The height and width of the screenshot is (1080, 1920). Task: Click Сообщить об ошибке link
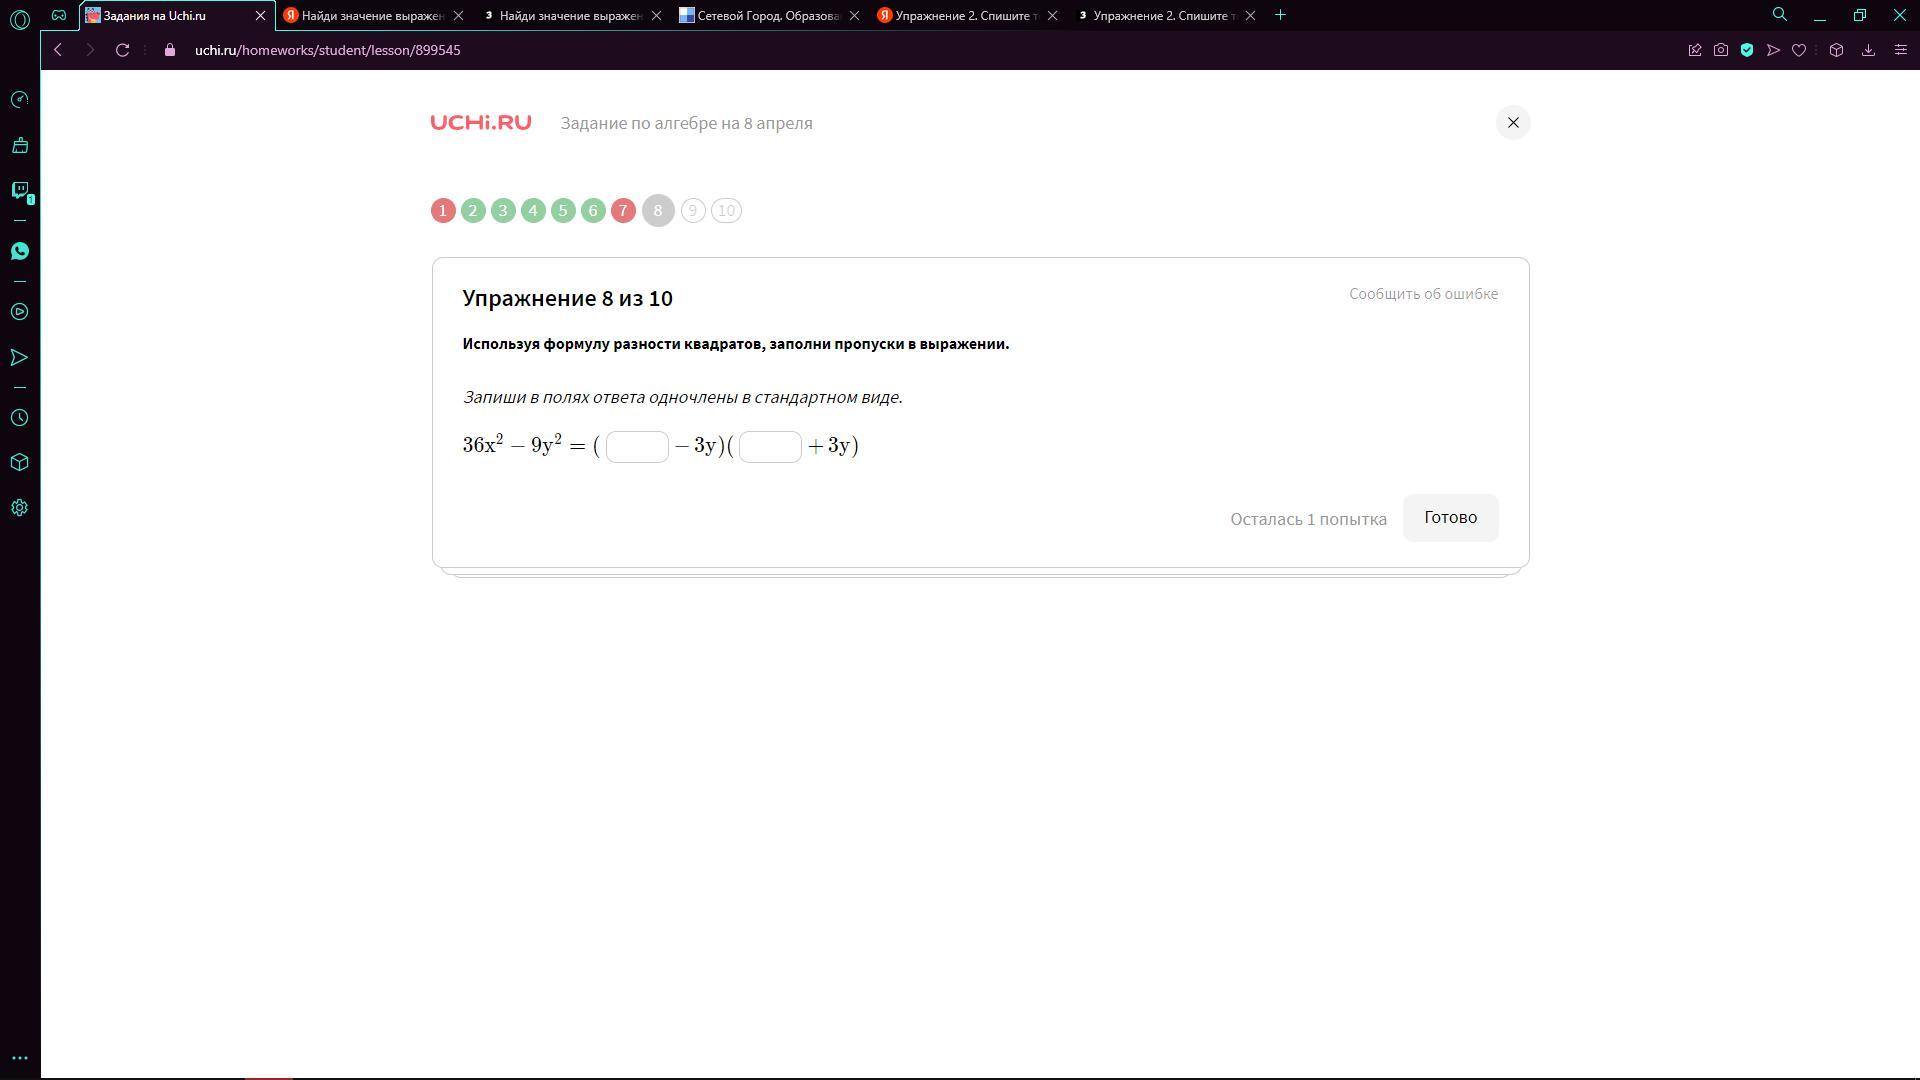point(1423,294)
